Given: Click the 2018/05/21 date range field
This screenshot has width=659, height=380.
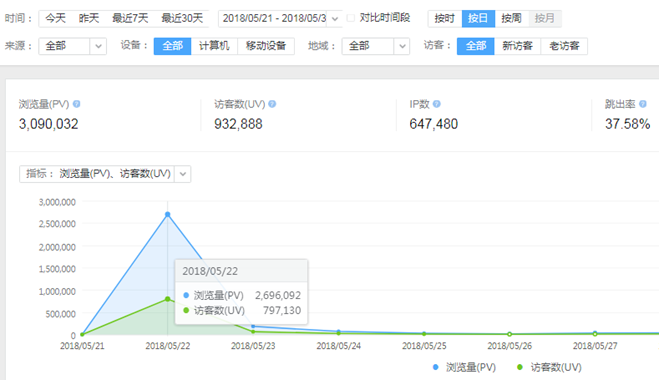Looking at the screenshot, I should 274,19.
